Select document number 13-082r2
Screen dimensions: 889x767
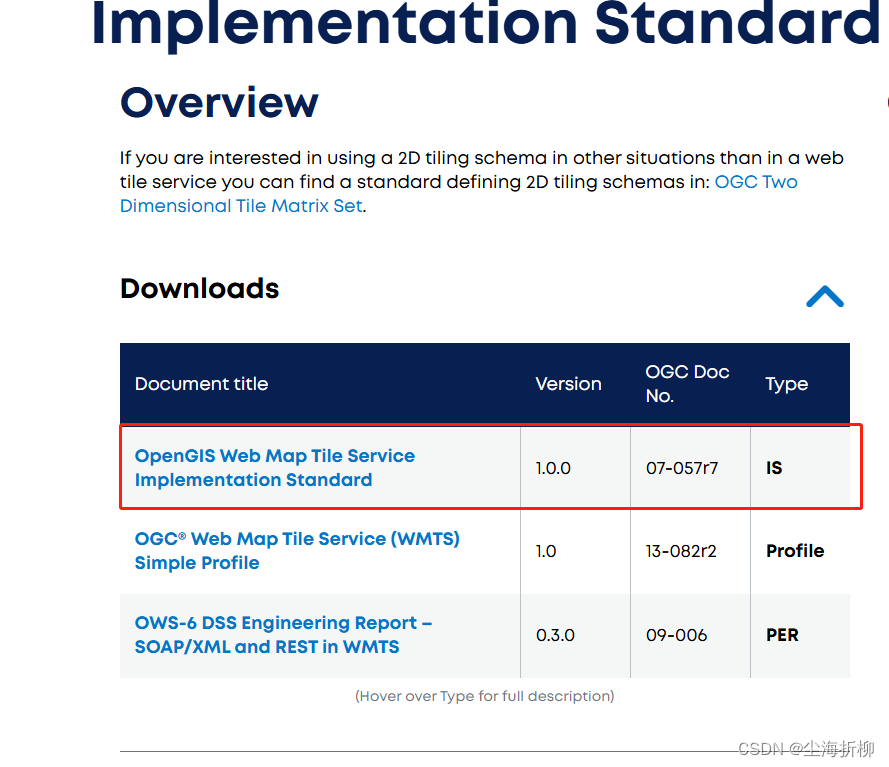681,551
